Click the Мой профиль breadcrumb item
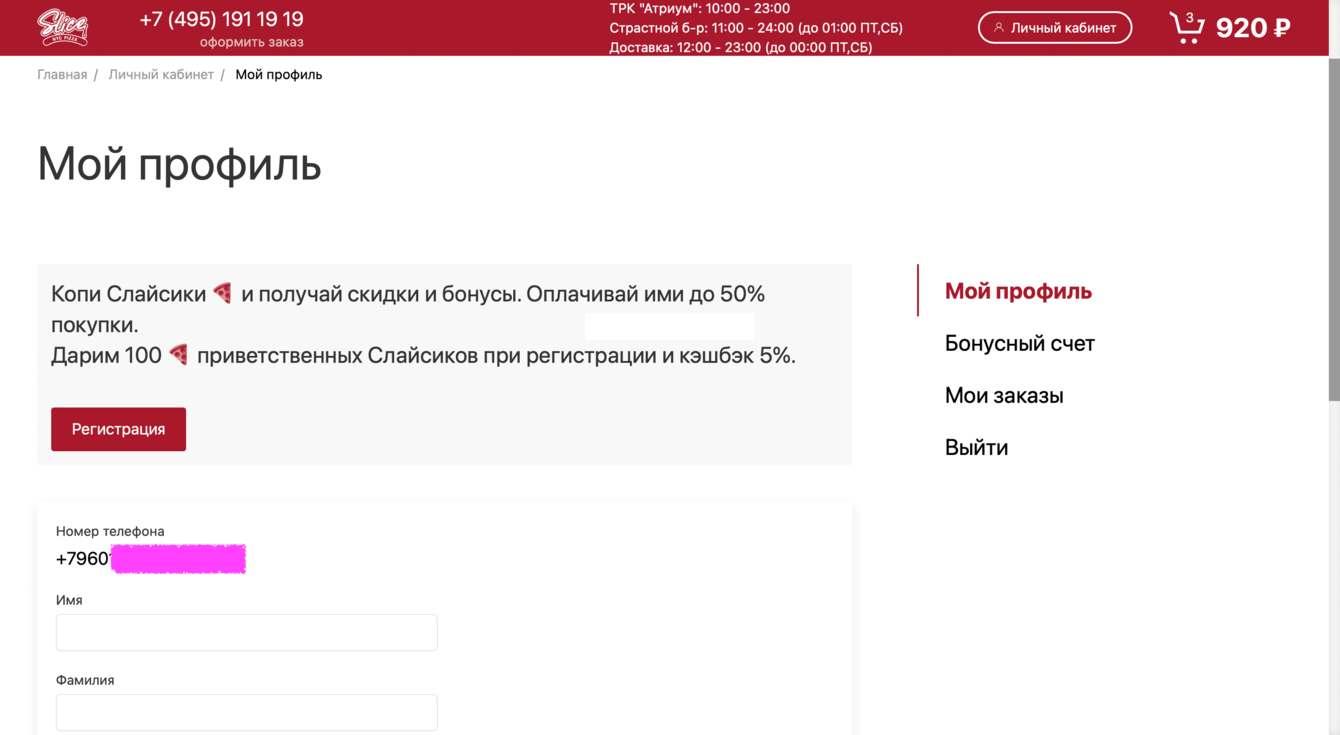This screenshot has width=1340, height=735. pos(278,75)
